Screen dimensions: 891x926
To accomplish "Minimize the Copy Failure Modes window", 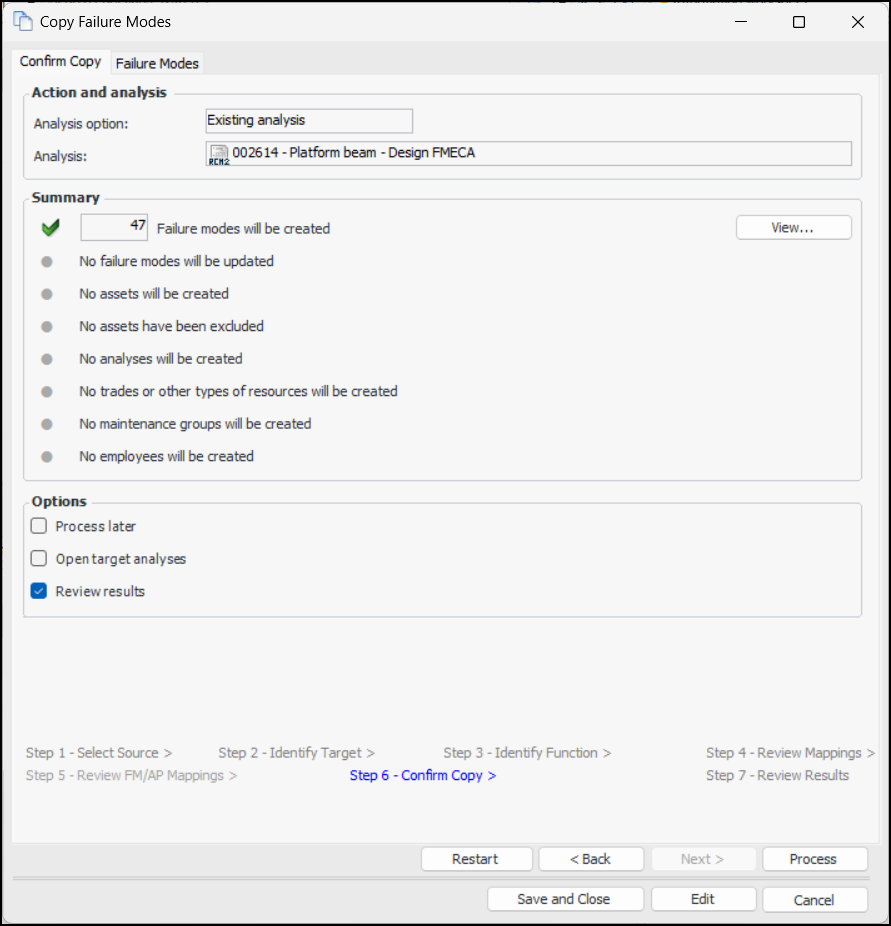I will pos(741,22).
